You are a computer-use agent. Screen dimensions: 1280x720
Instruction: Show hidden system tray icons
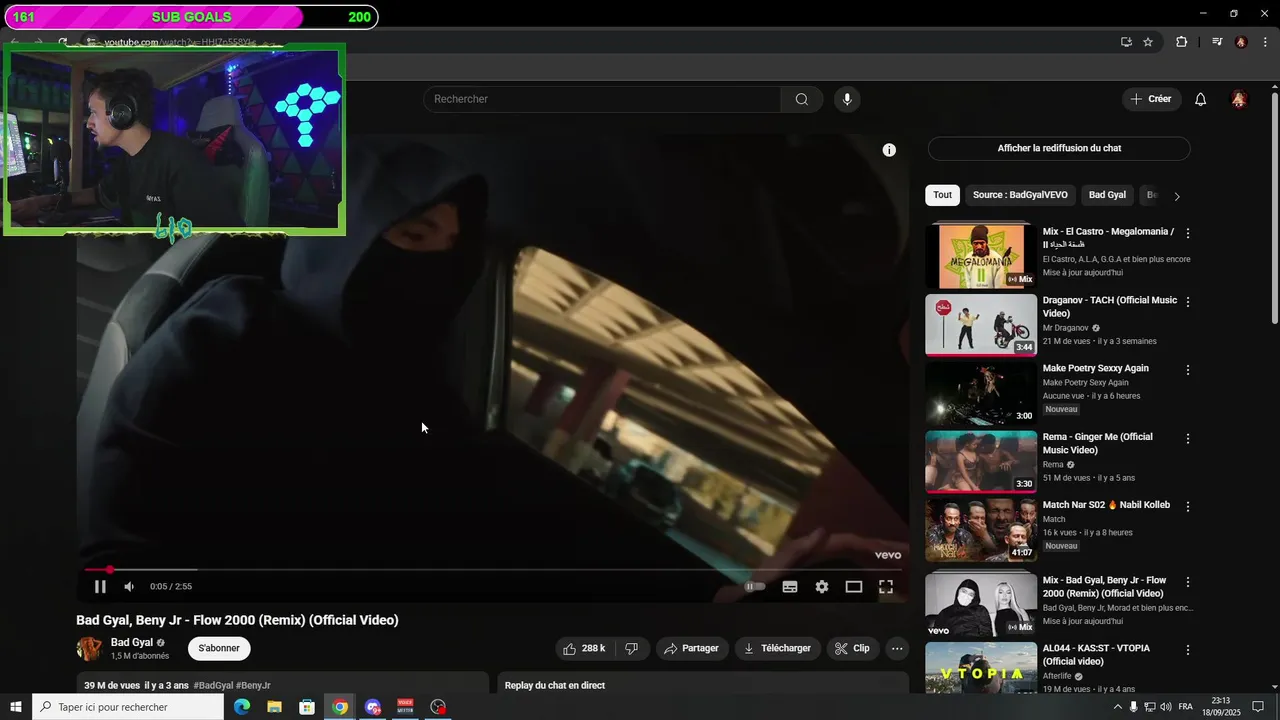coord(1117,707)
